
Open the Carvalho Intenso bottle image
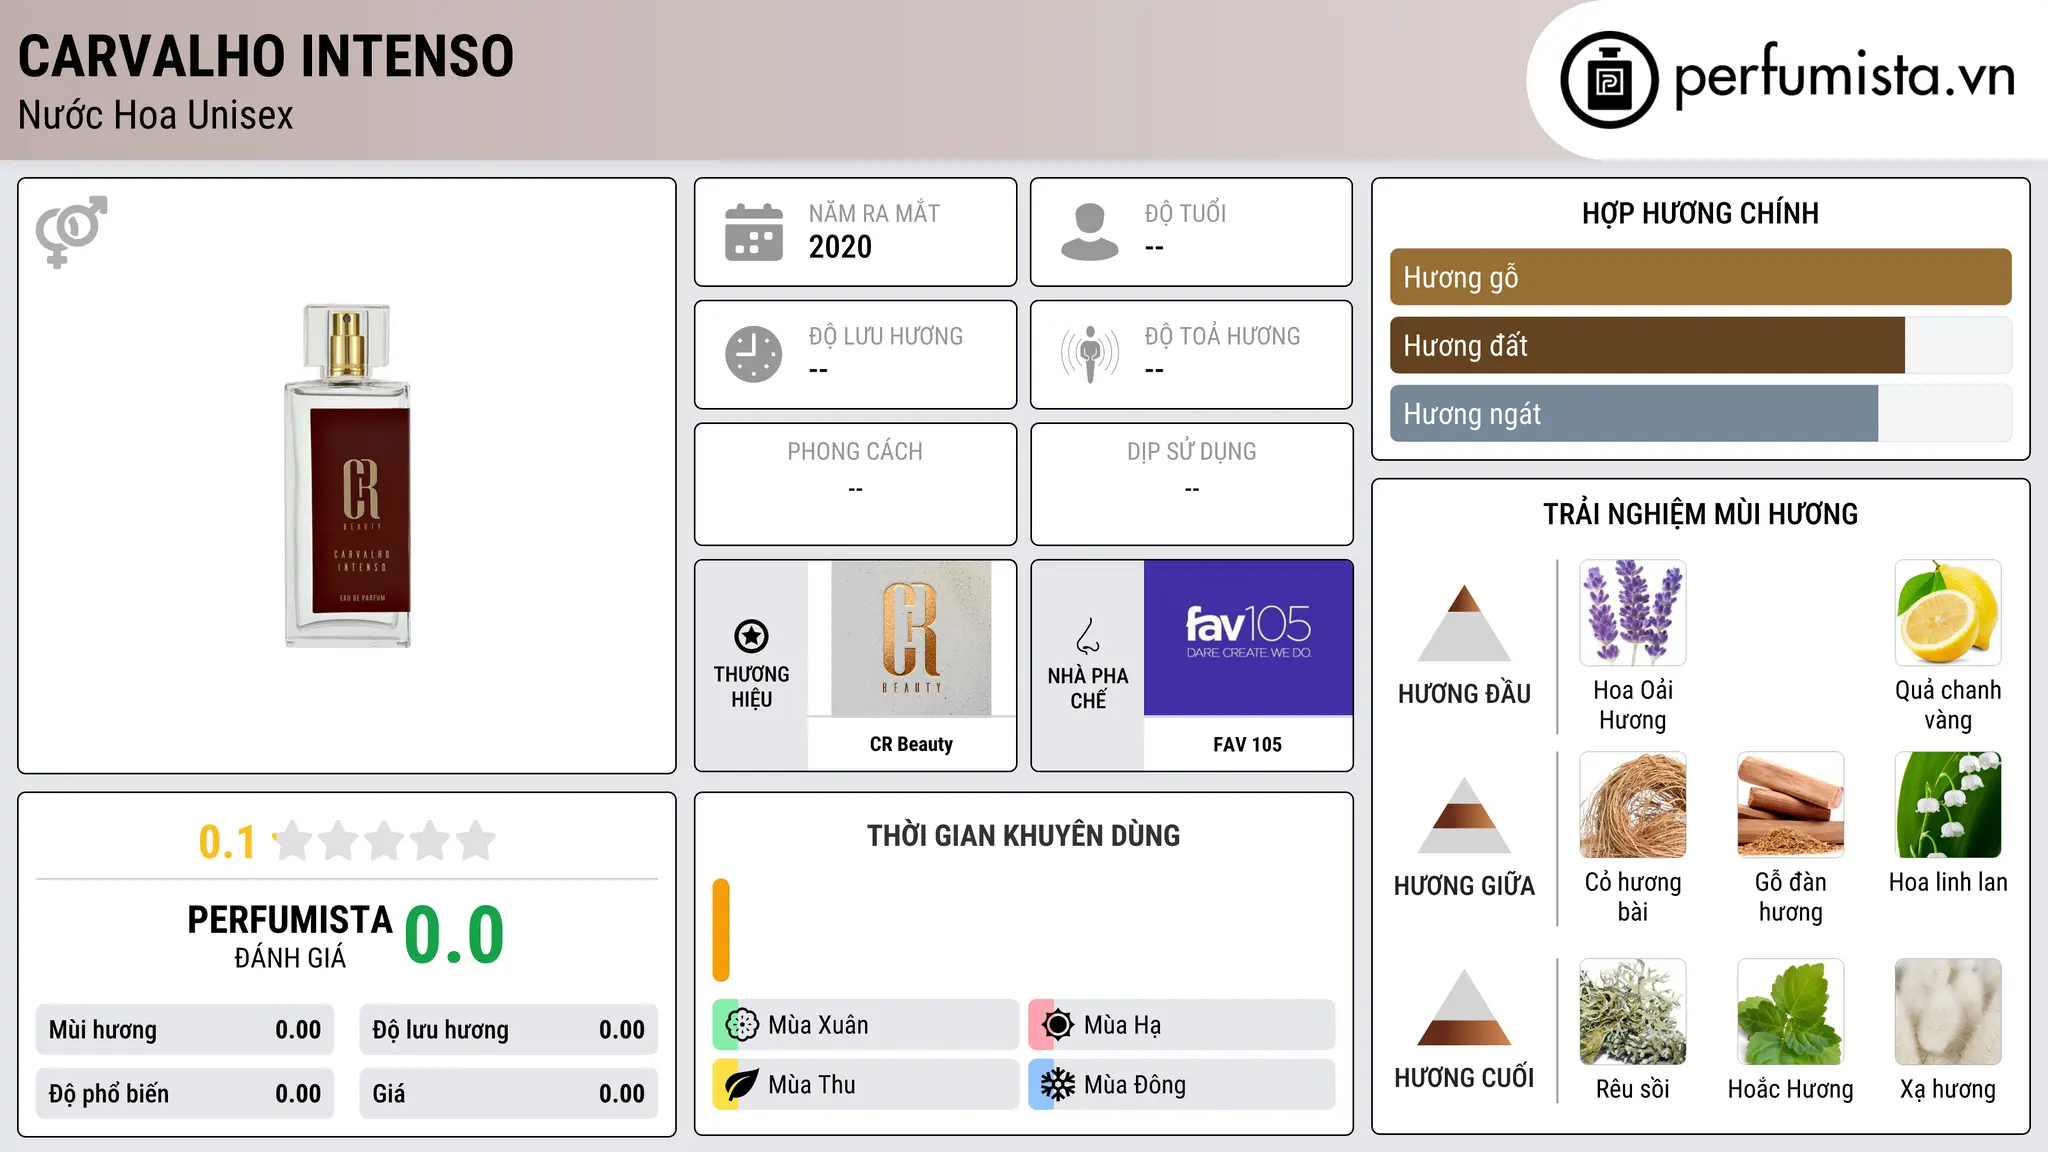pos(348,476)
